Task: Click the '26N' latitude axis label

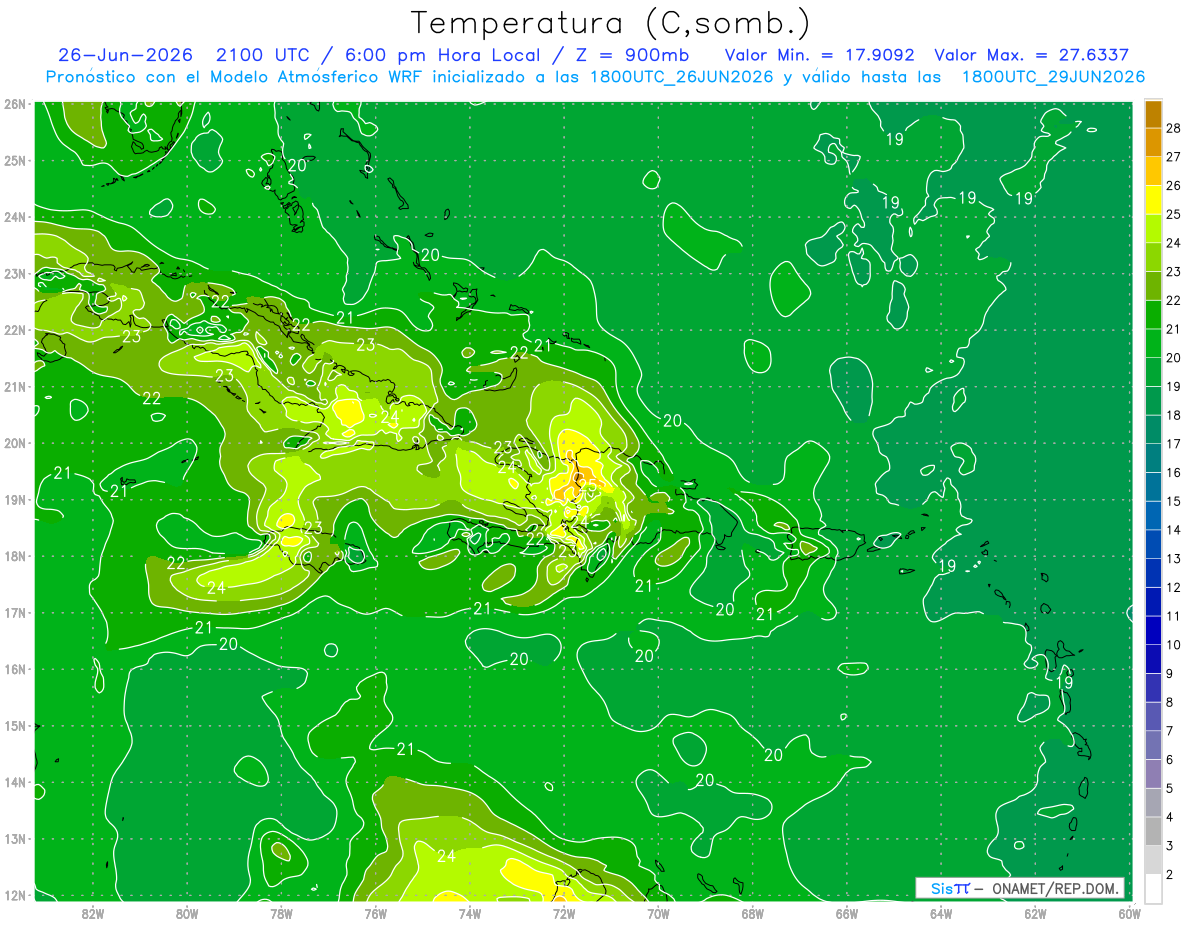Action: point(15,104)
